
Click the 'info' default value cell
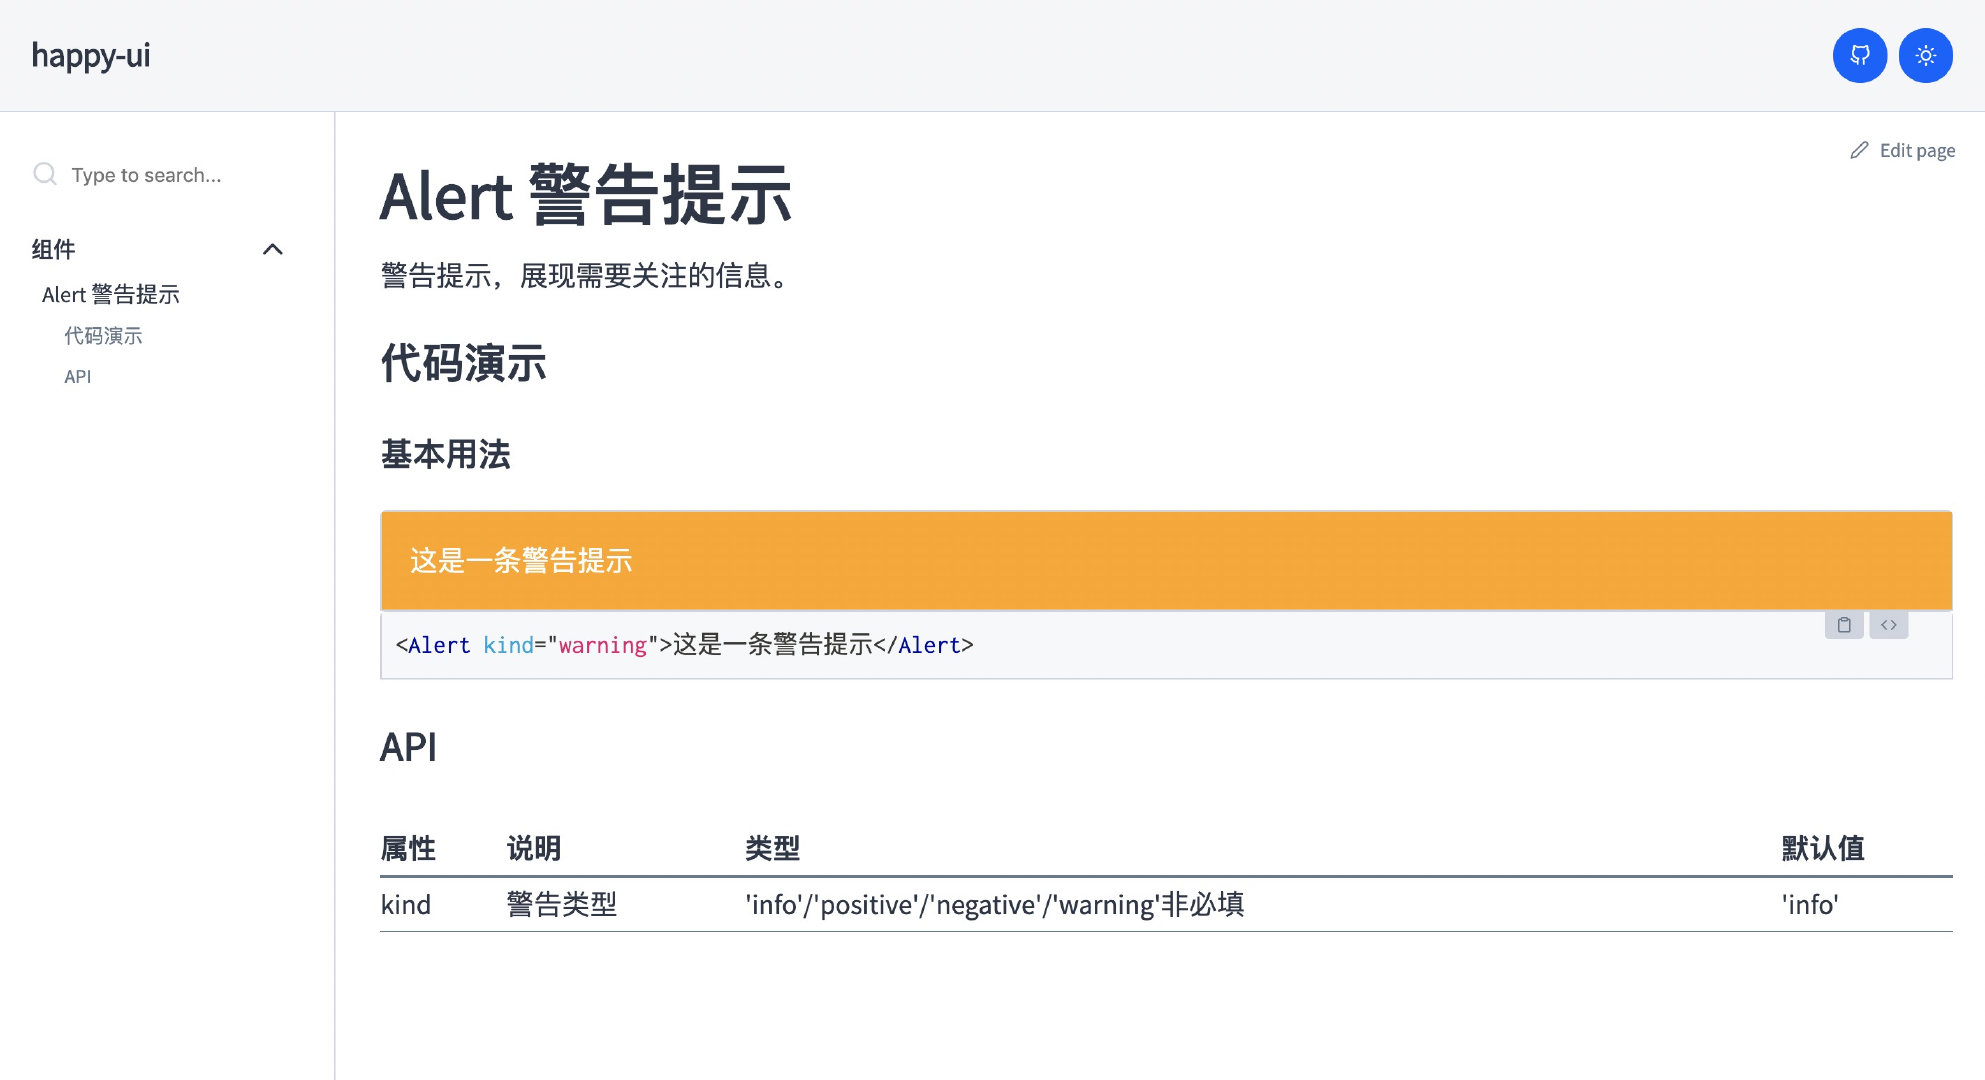[1810, 905]
